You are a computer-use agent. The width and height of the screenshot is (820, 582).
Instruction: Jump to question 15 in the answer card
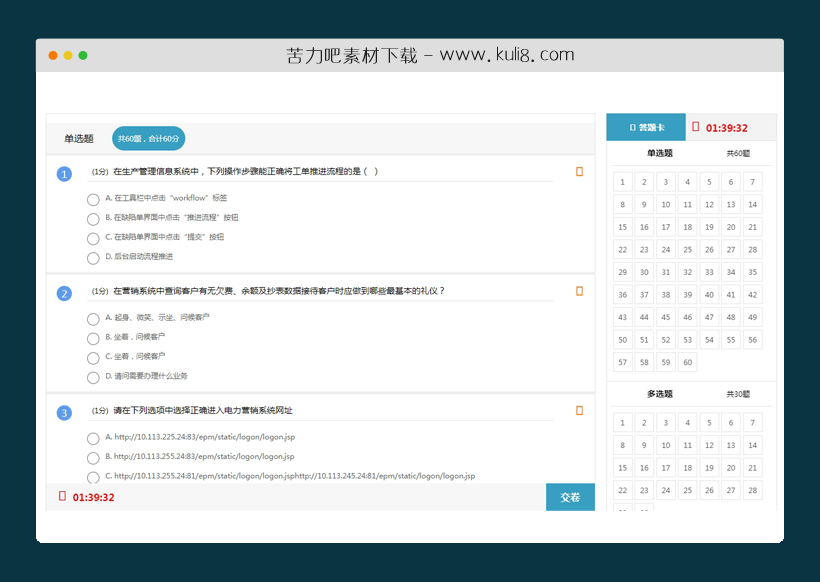pos(622,227)
